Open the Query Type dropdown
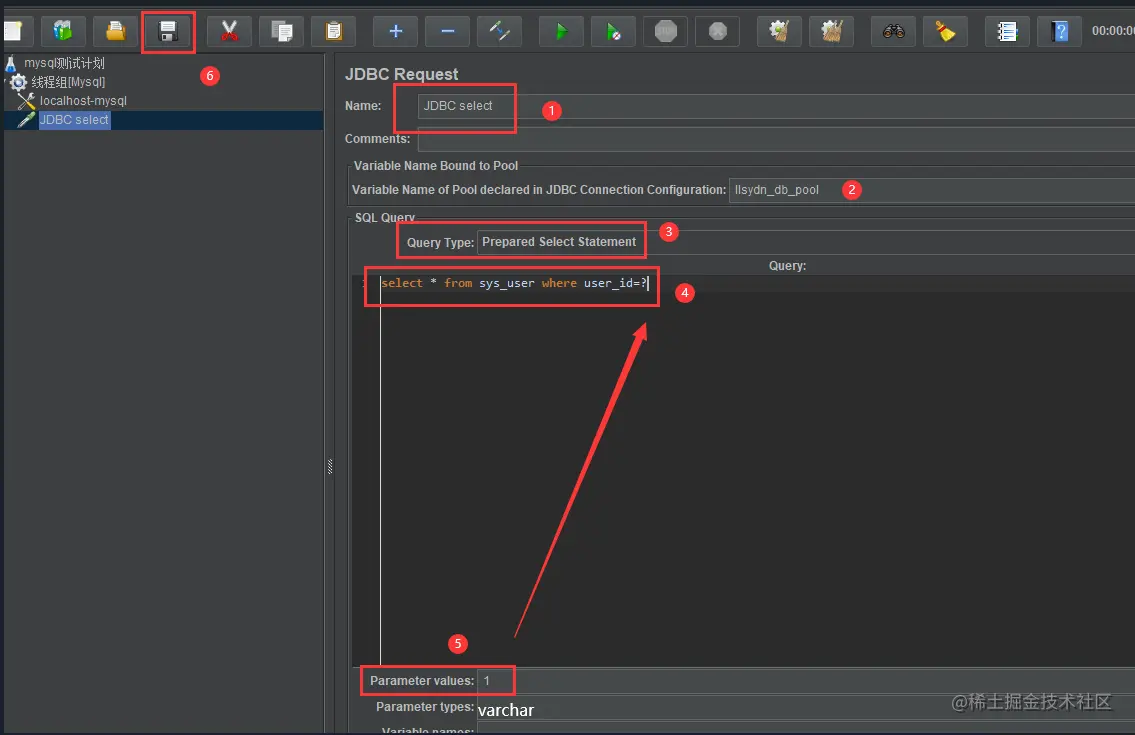1135x735 pixels. point(806,242)
